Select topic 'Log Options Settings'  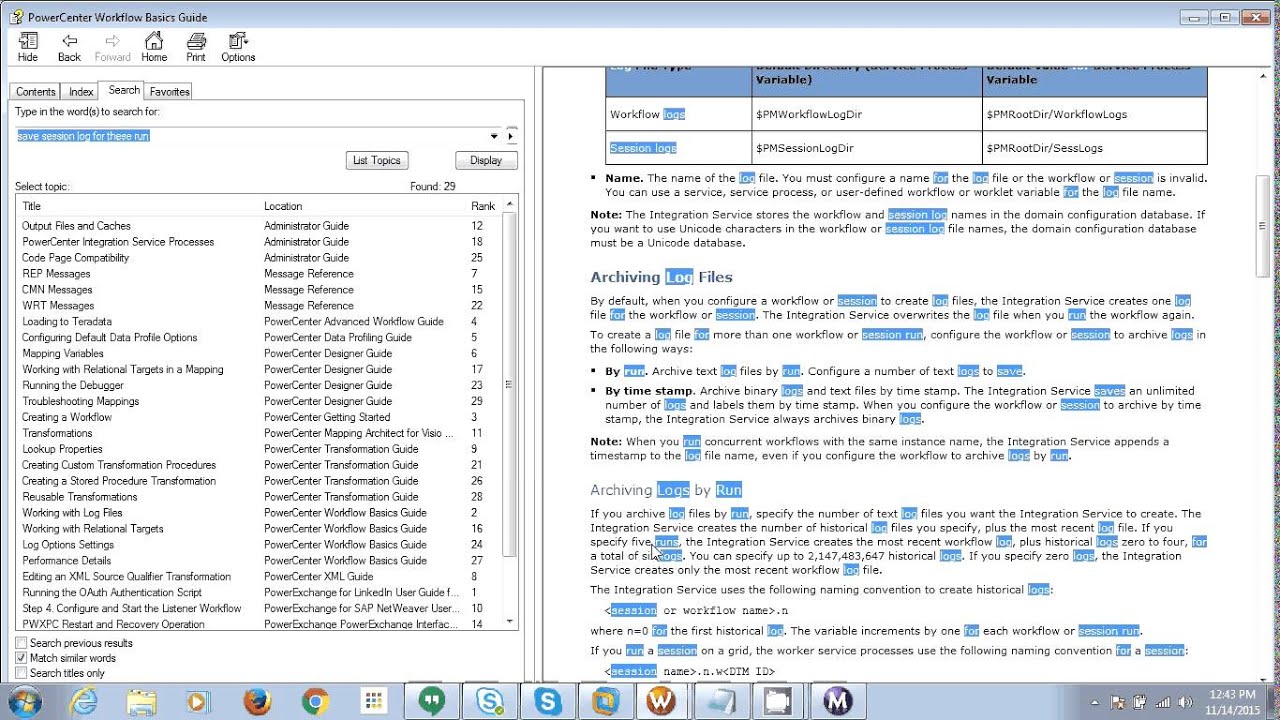68,545
